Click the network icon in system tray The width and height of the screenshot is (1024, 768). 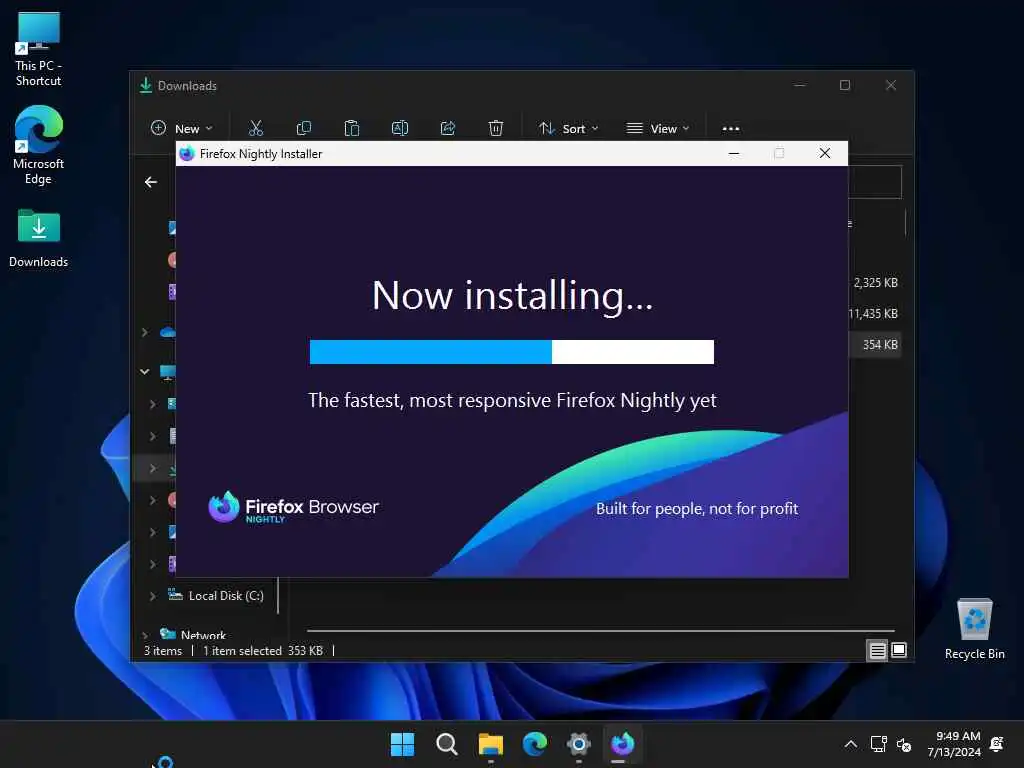click(878, 744)
